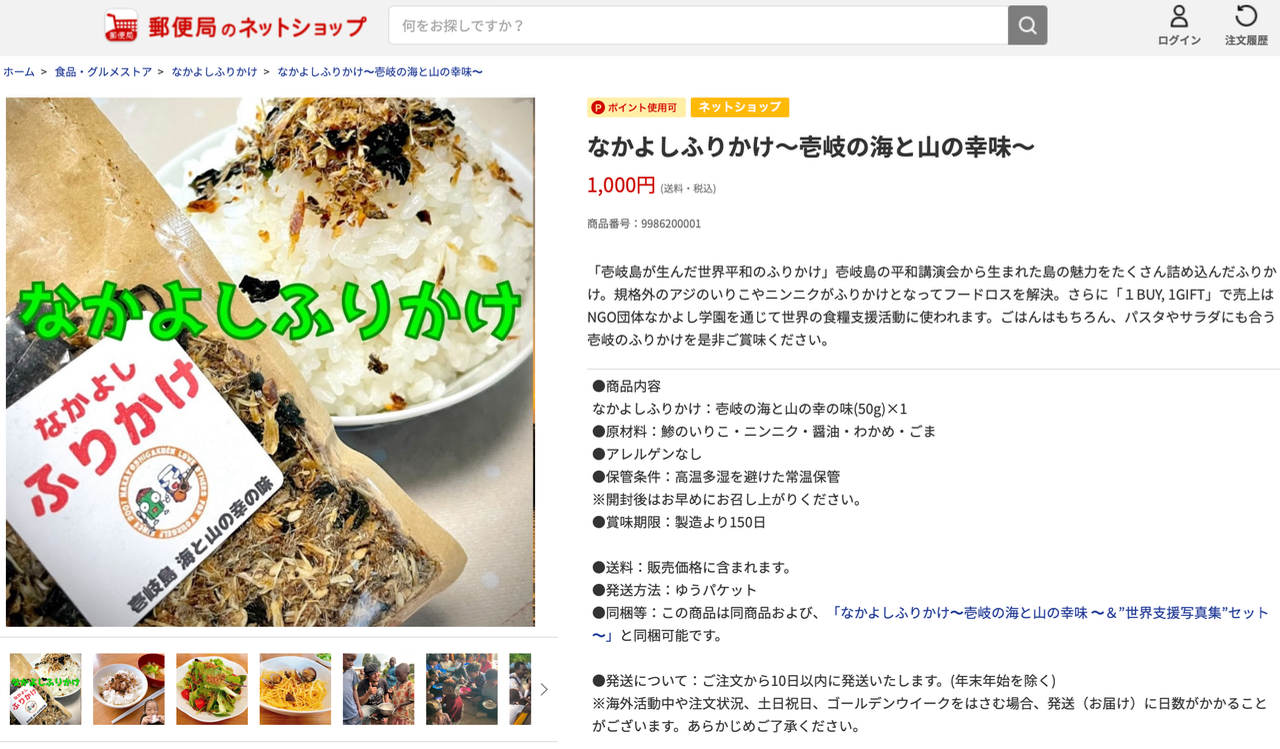Select the green salad thumbnail
This screenshot has width=1280, height=749.
[x=212, y=689]
